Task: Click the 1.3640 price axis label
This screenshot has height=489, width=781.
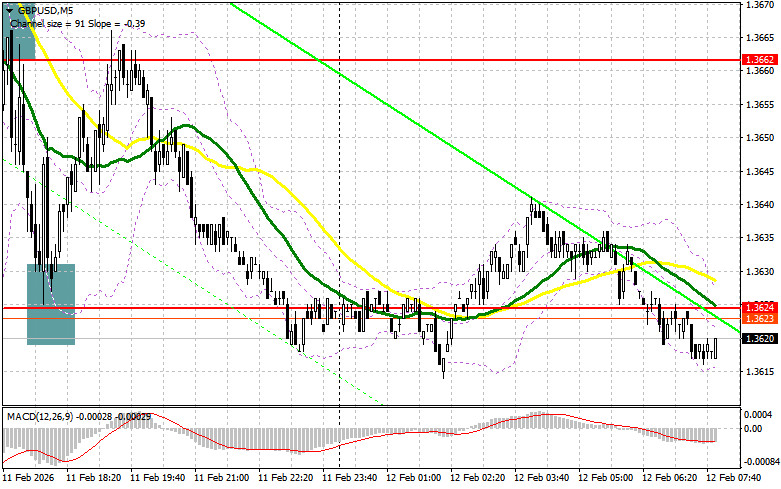Action: (x=760, y=205)
